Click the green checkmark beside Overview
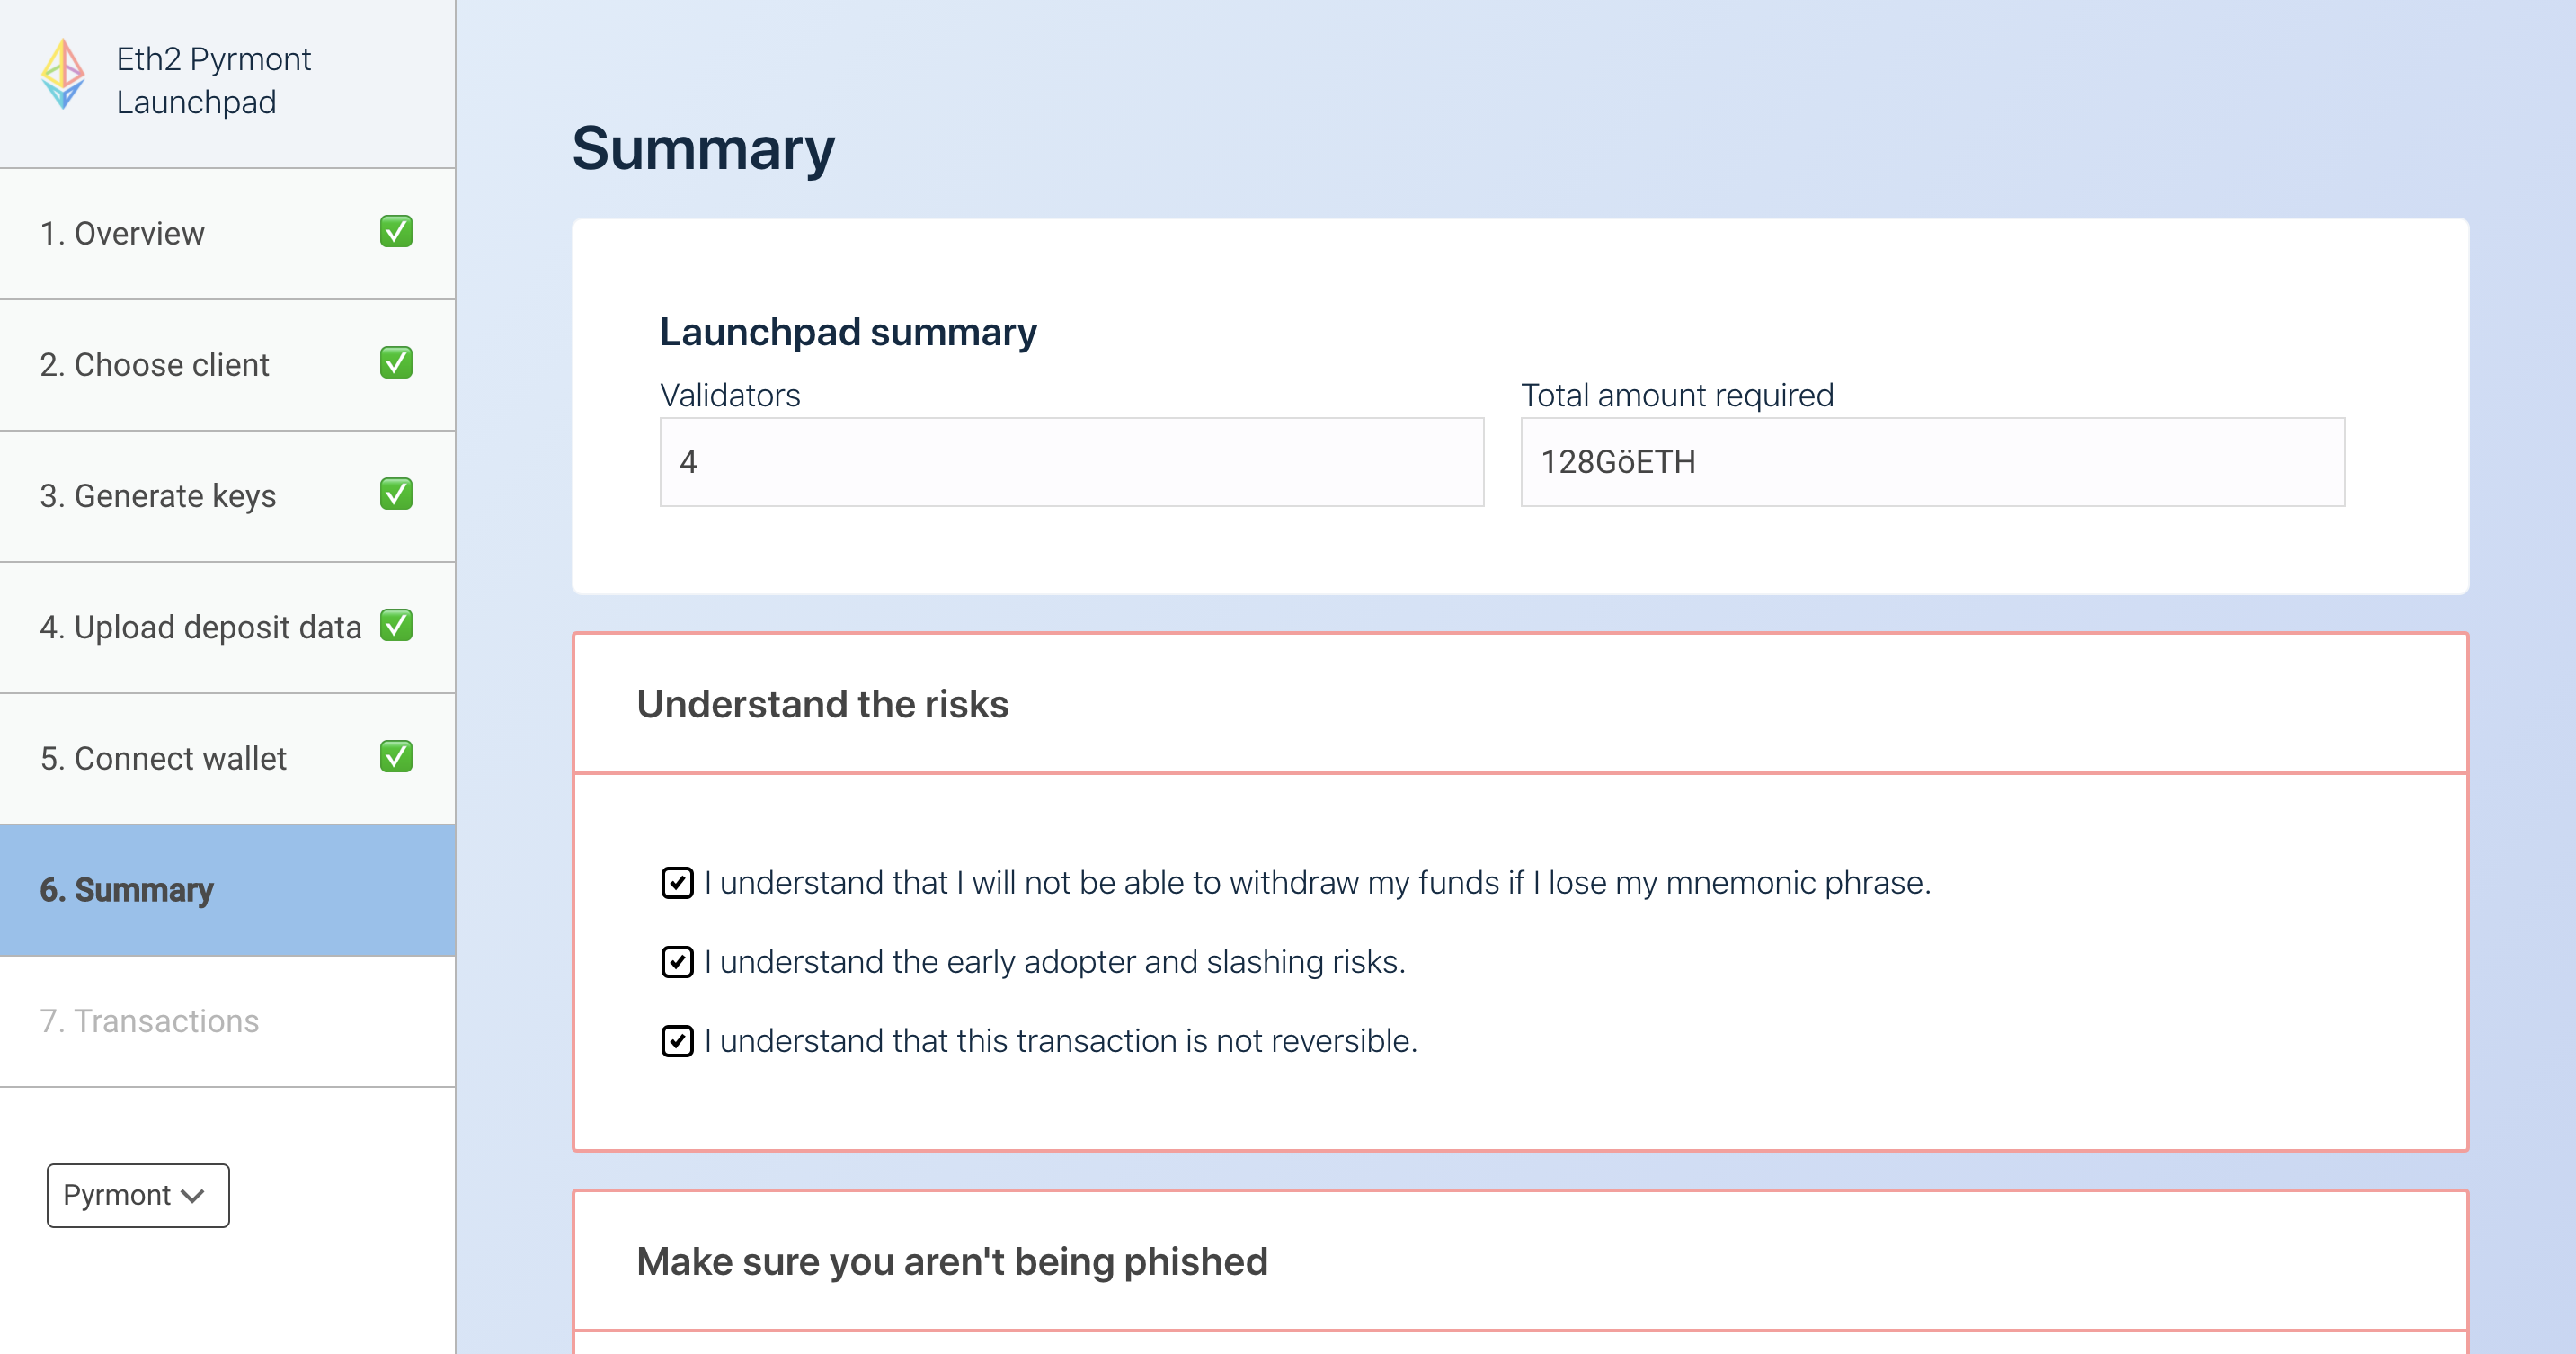 [396, 232]
